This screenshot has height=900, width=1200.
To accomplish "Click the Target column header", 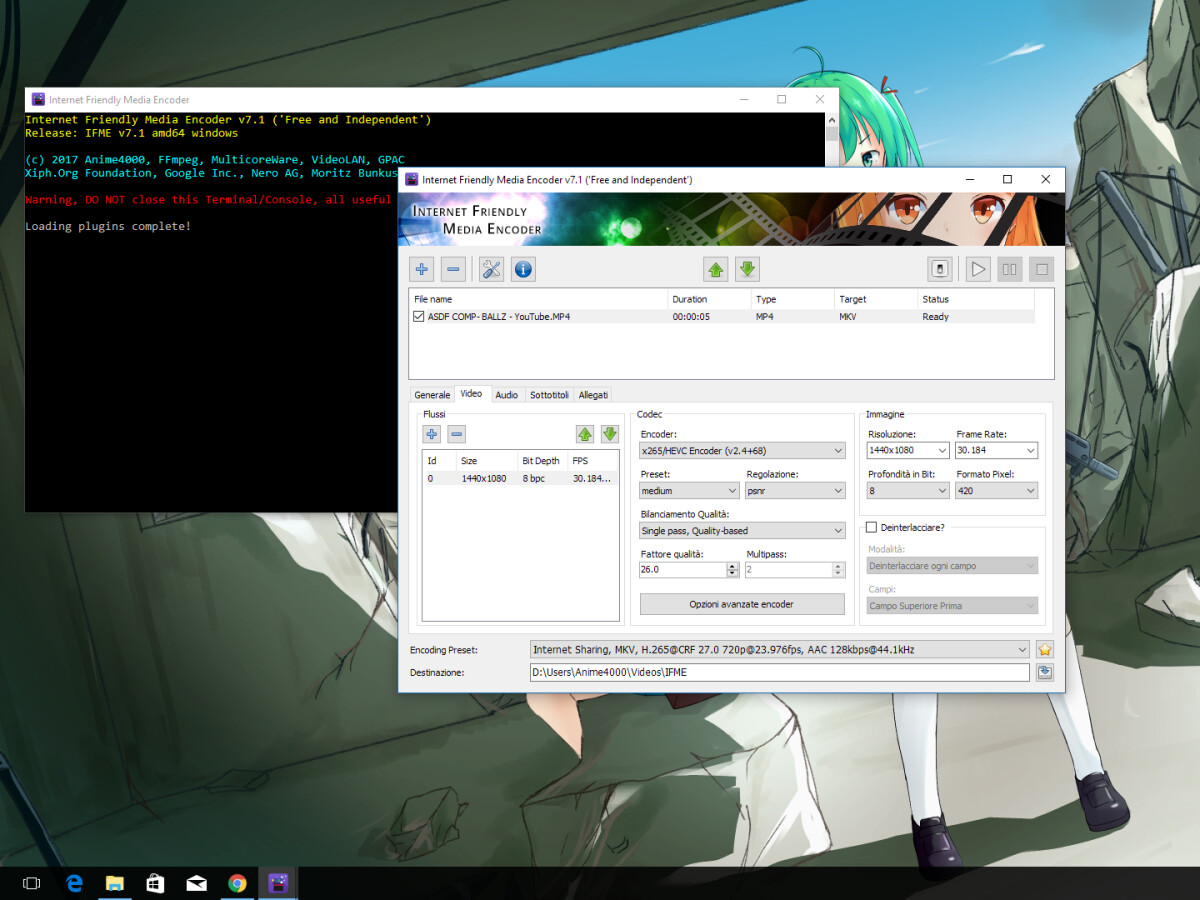I will pos(876,299).
